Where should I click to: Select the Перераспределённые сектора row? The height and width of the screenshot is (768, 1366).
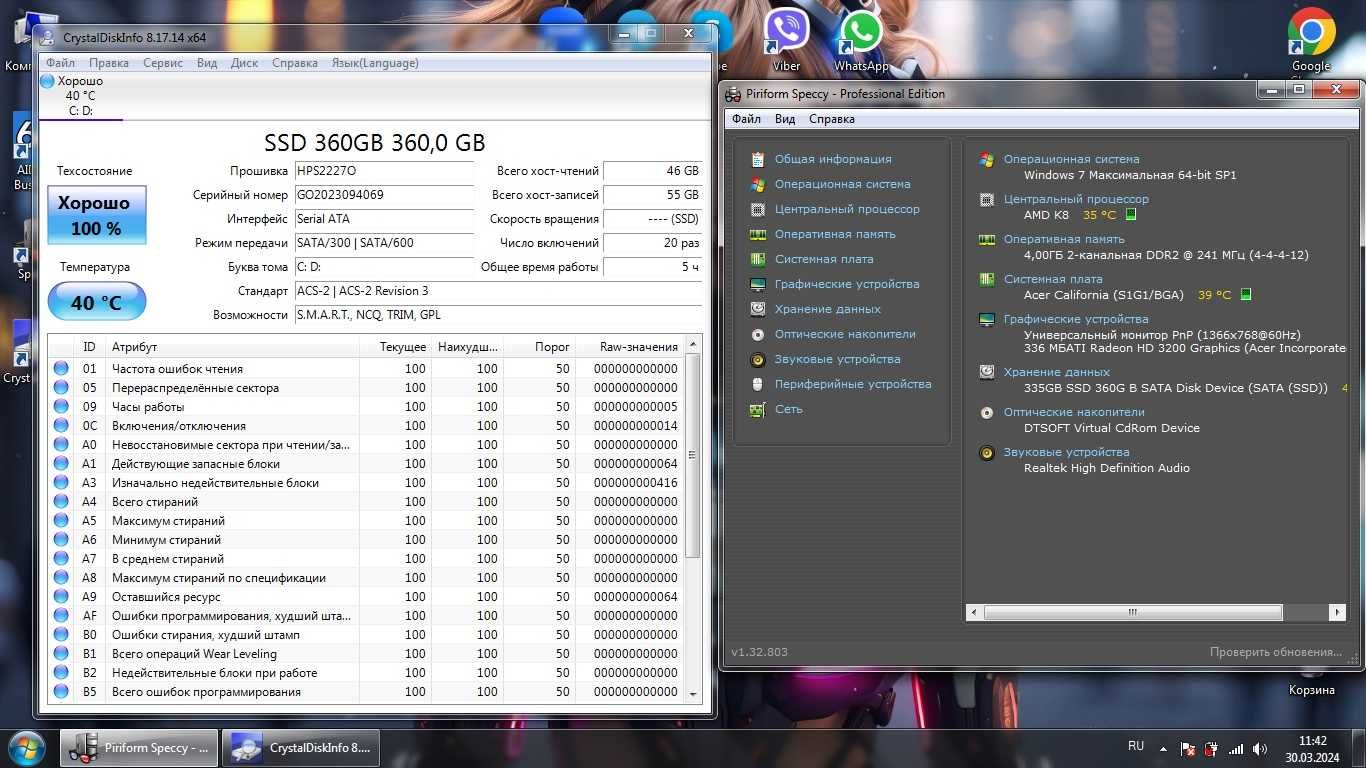click(x=367, y=387)
